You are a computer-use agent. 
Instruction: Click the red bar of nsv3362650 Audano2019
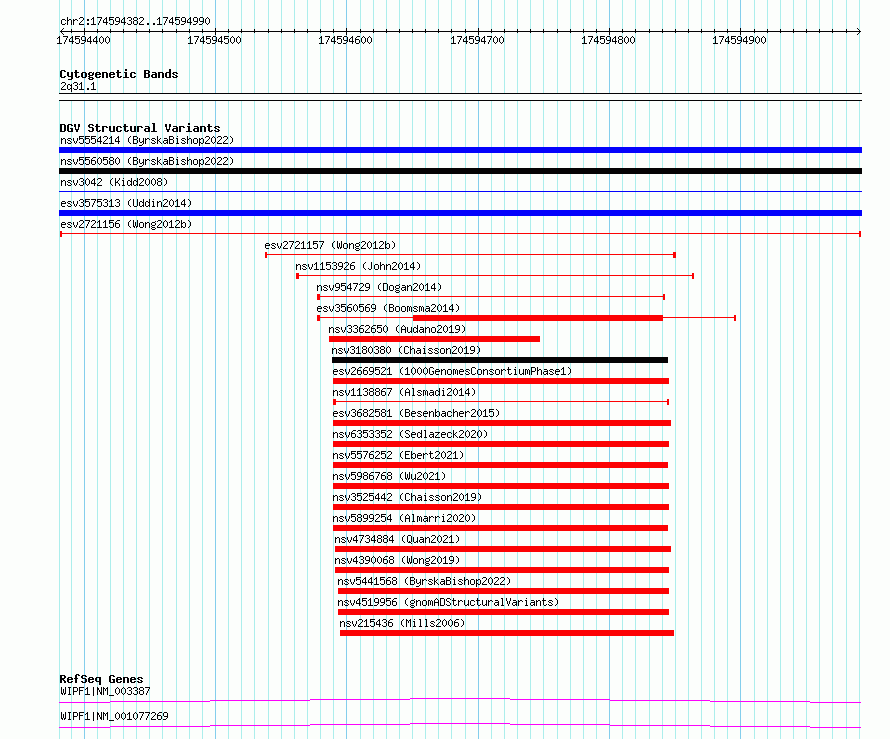click(434, 339)
